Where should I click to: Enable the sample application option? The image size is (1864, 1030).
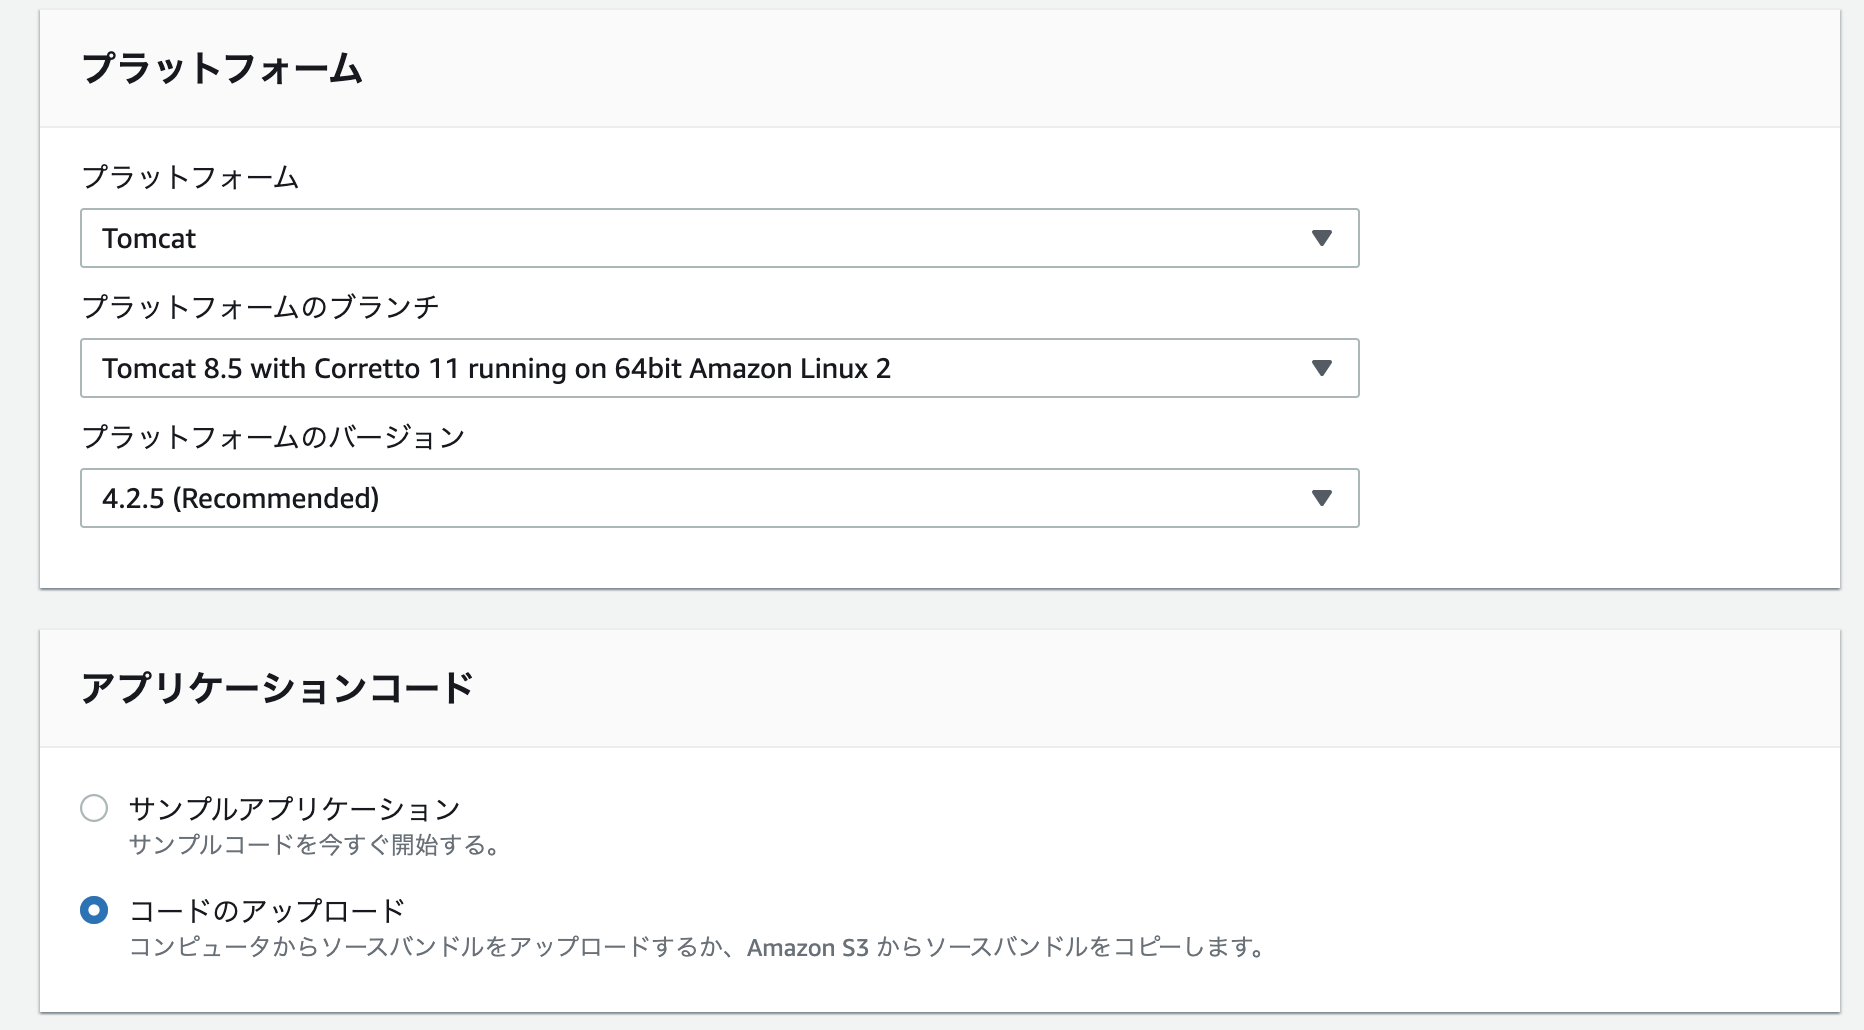coord(95,809)
